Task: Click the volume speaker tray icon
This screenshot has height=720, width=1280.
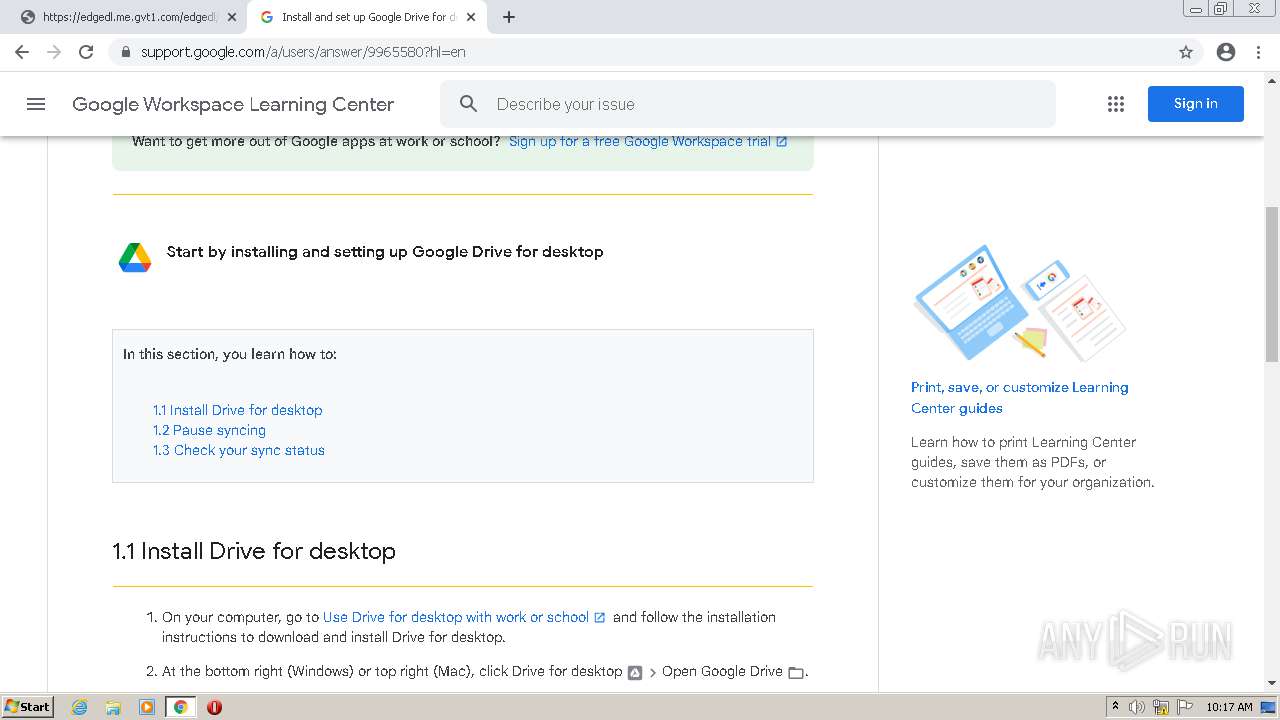Action: click(x=1137, y=707)
